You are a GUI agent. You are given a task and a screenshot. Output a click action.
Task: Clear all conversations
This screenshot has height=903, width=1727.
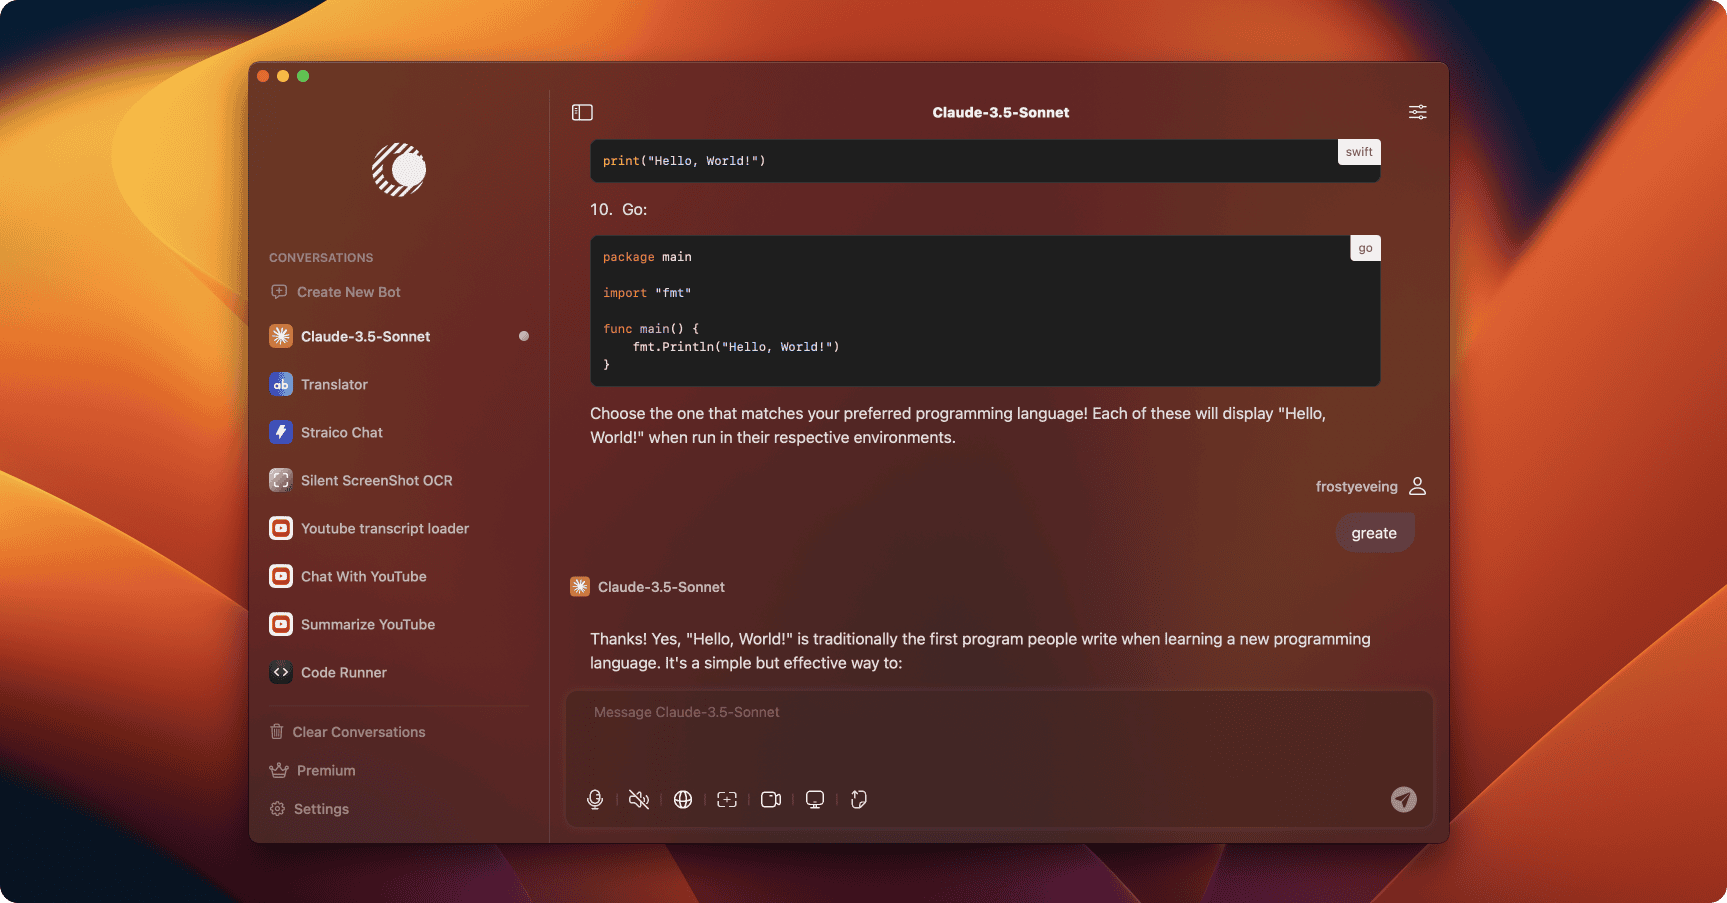click(358, 731)
